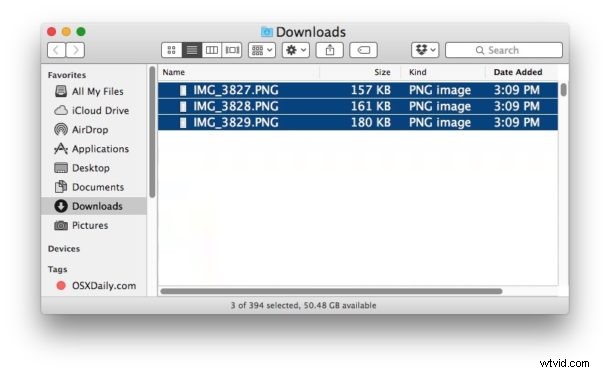Click the 157 KB size value
This screenshot has width=610, height=373.
[x=371, y=90]
